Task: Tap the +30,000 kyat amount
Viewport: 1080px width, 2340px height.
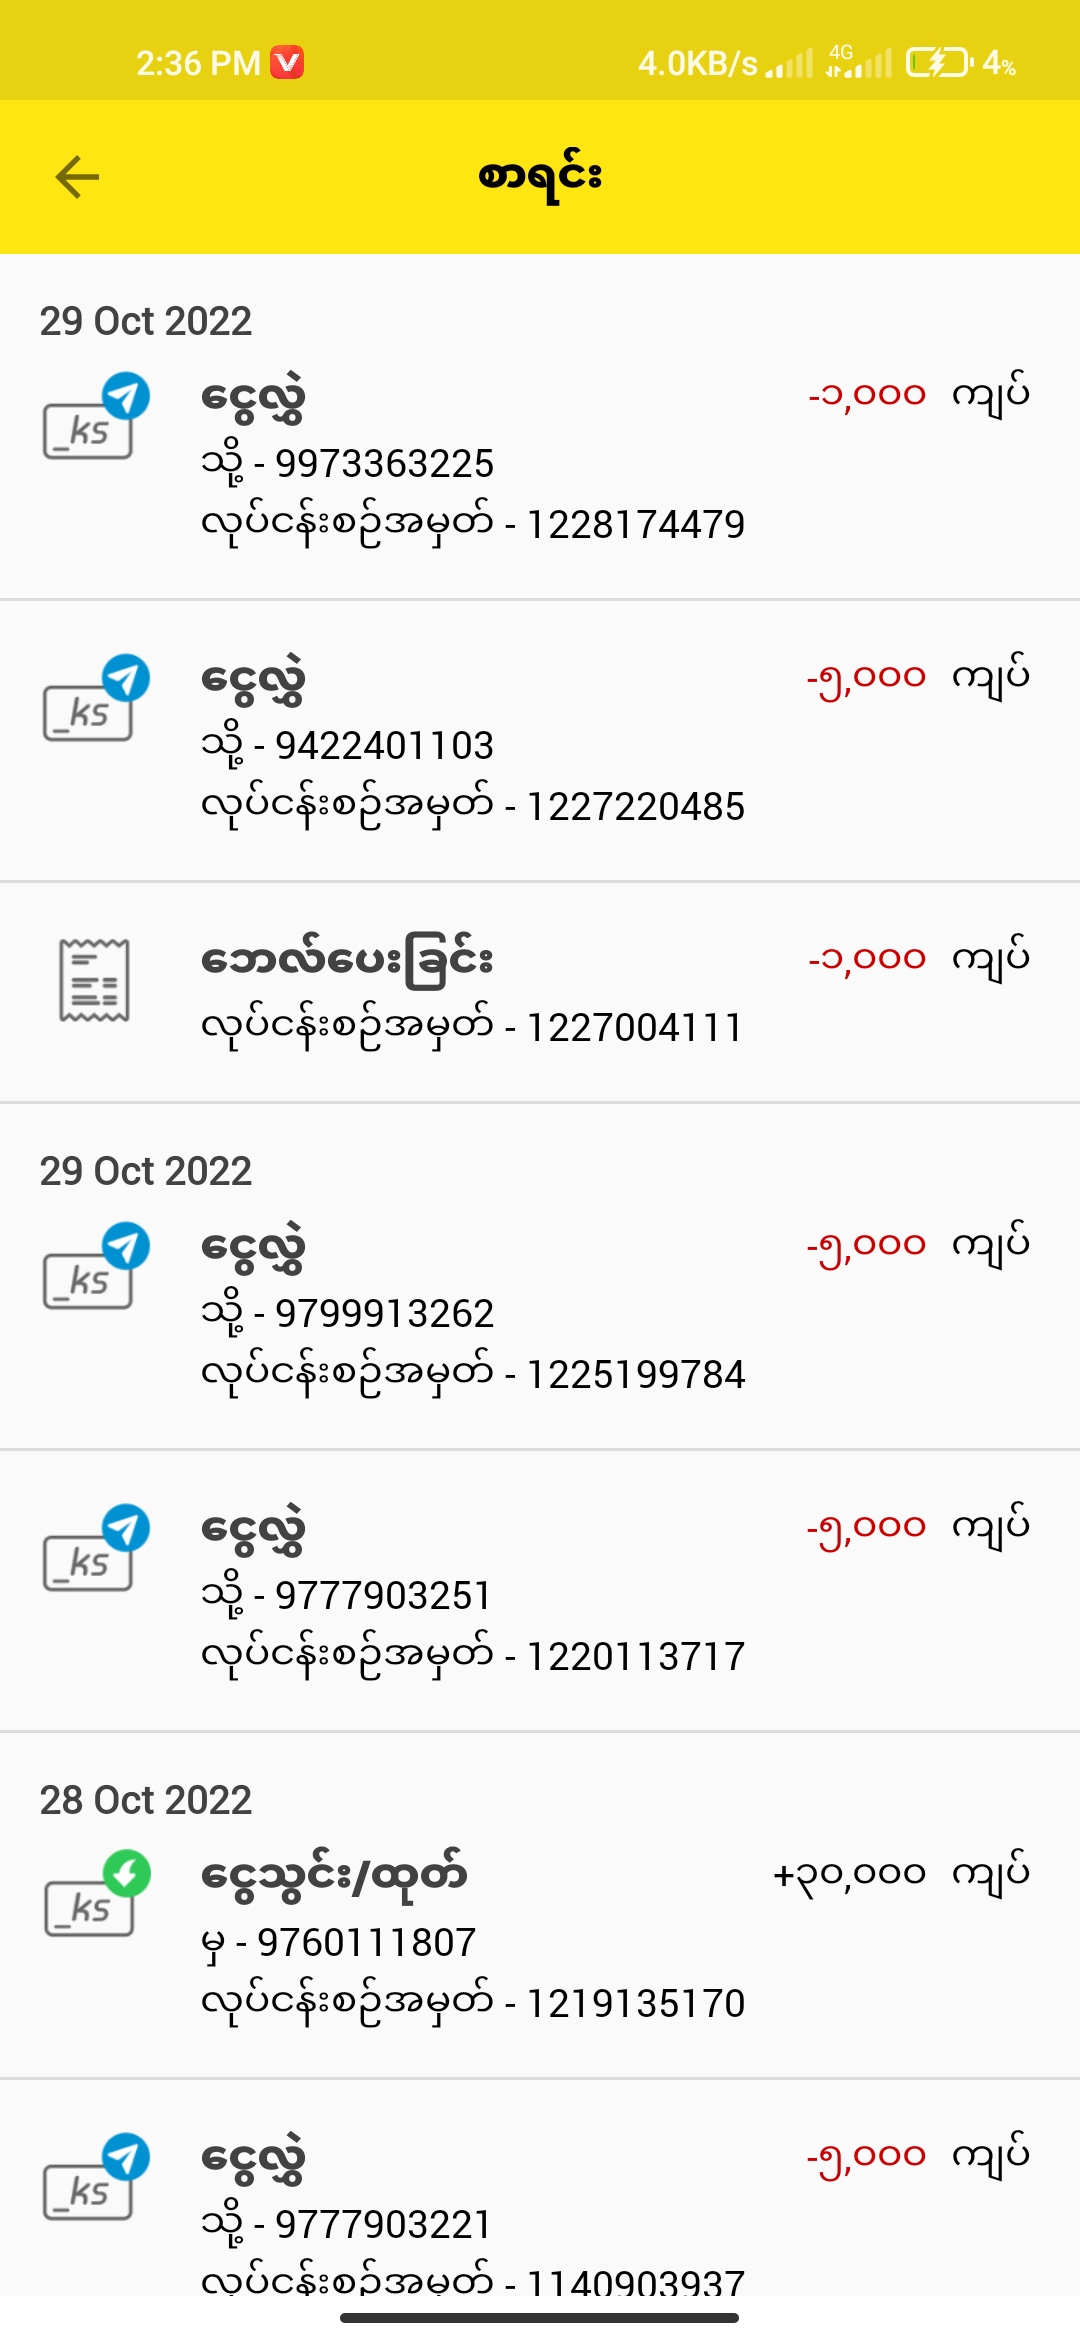Action: pyautogui.click(x=900, y=1873)
